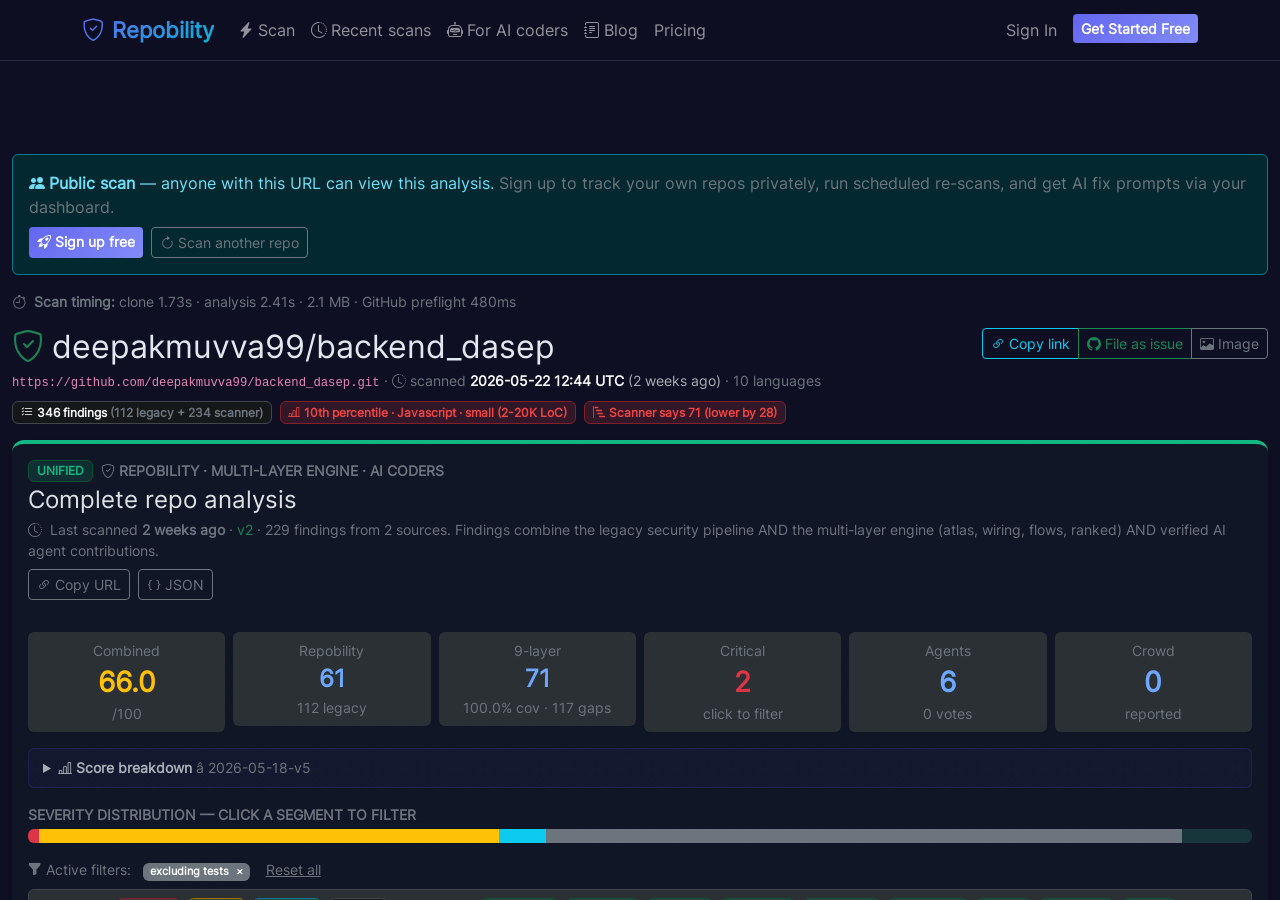1280x900 pixels.
Task: Open the Blog page
Action: [x=611, y=30]
